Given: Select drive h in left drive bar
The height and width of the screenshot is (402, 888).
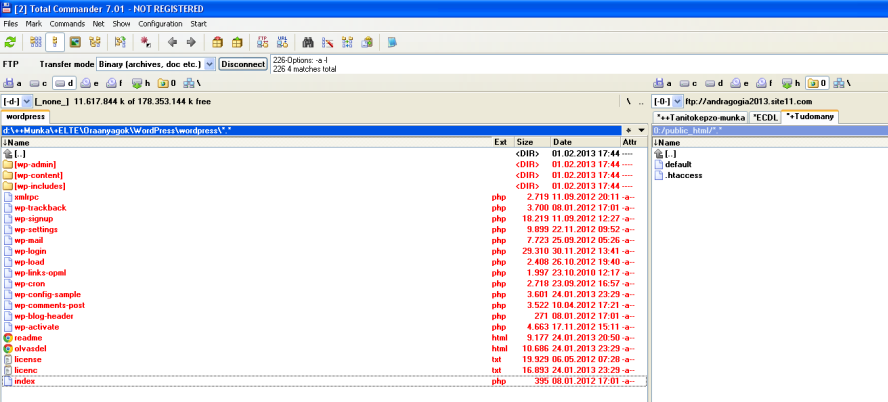Looking at the screenshot, I should coord(141,83).
